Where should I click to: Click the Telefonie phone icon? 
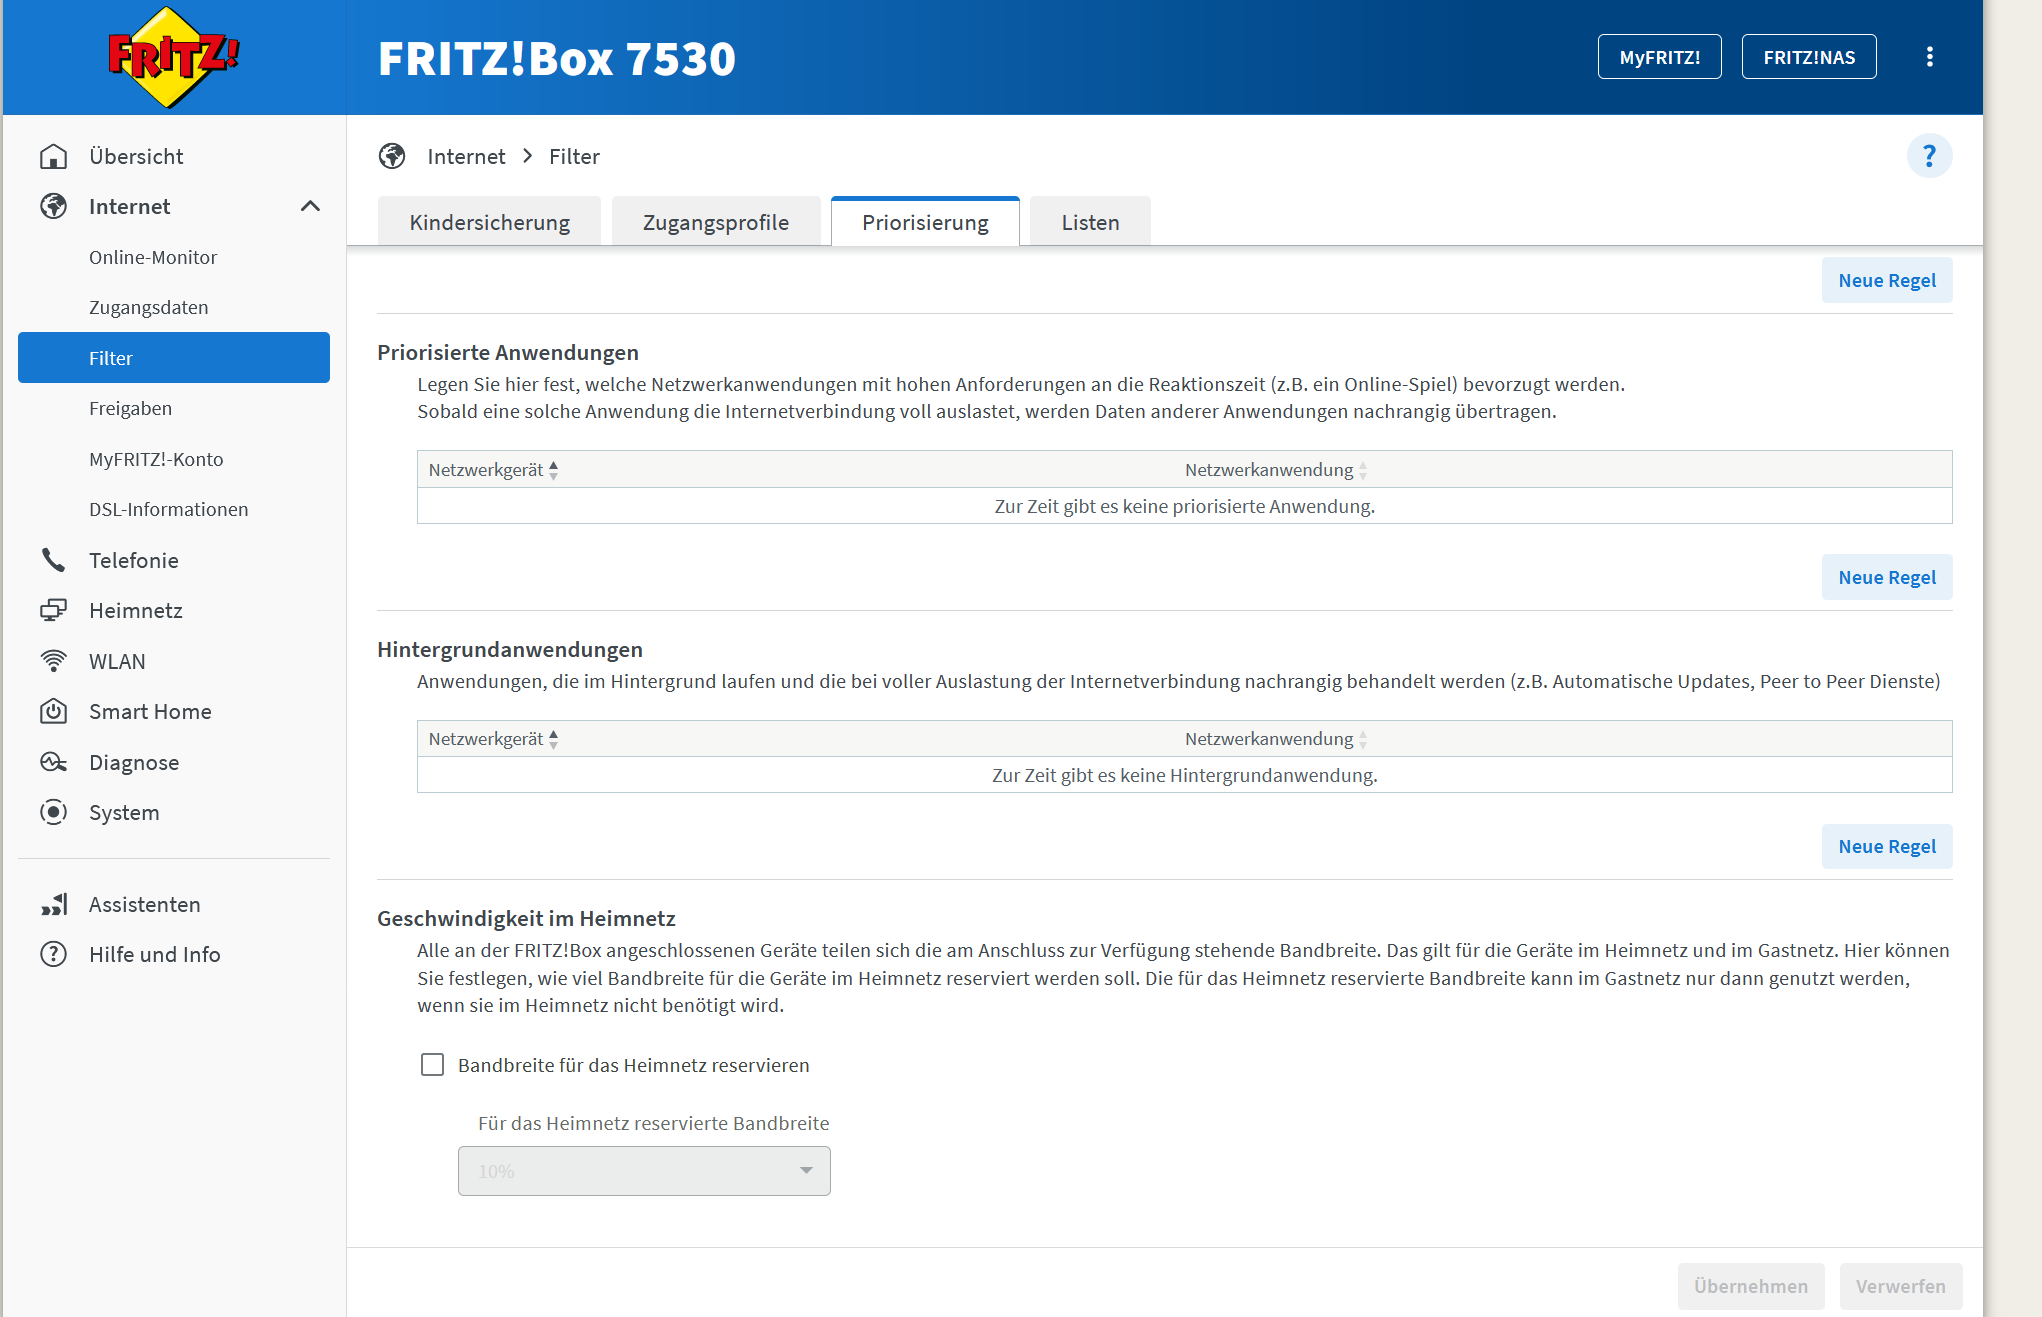pyautogui.click(x=53, y=560)
